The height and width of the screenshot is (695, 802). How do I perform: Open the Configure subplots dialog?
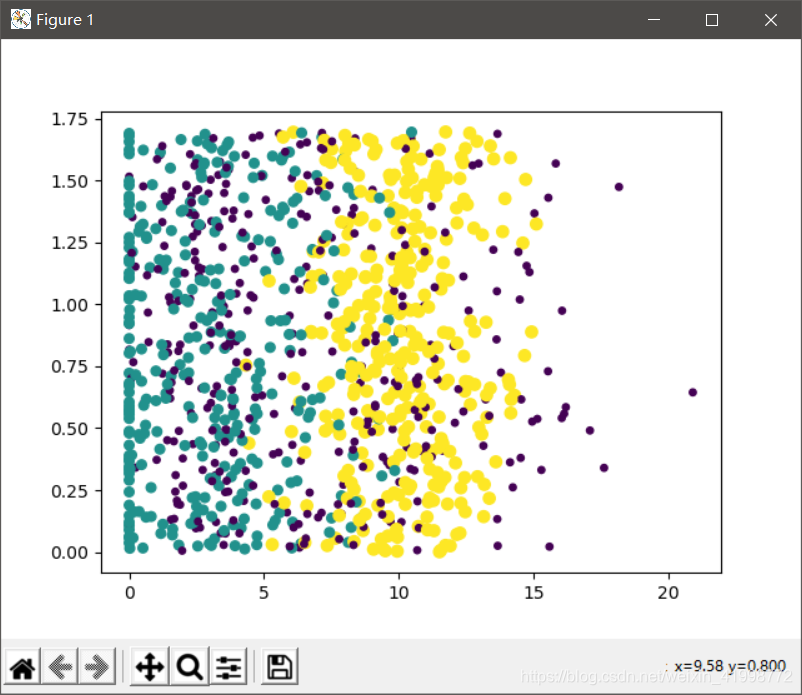[x=228, y=666]
